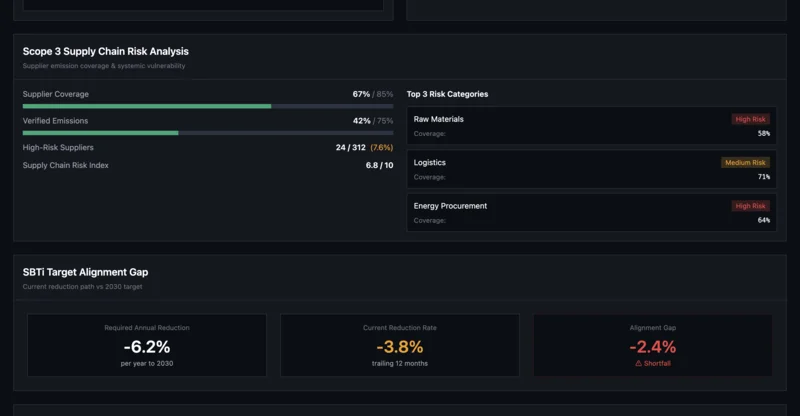Viewport: 800px width, 416px height.
Task: Click the SBTi Target Alignment Gap heading
Action: coord(85,272)
